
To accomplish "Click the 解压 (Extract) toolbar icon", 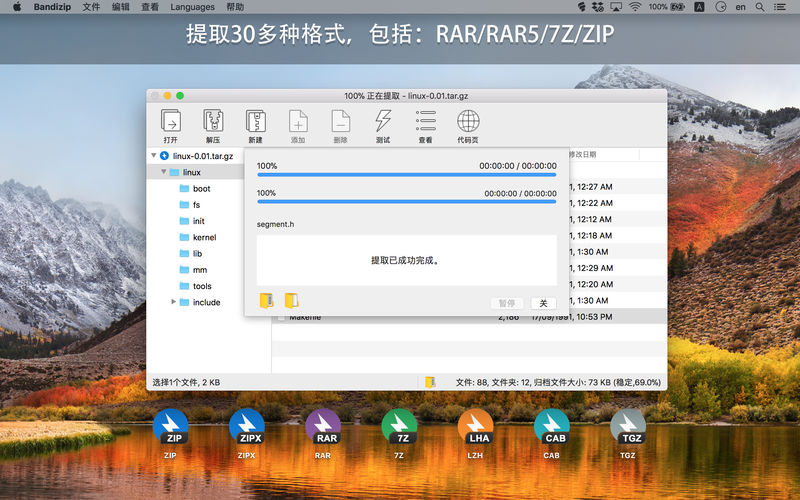I will point(213,121).
